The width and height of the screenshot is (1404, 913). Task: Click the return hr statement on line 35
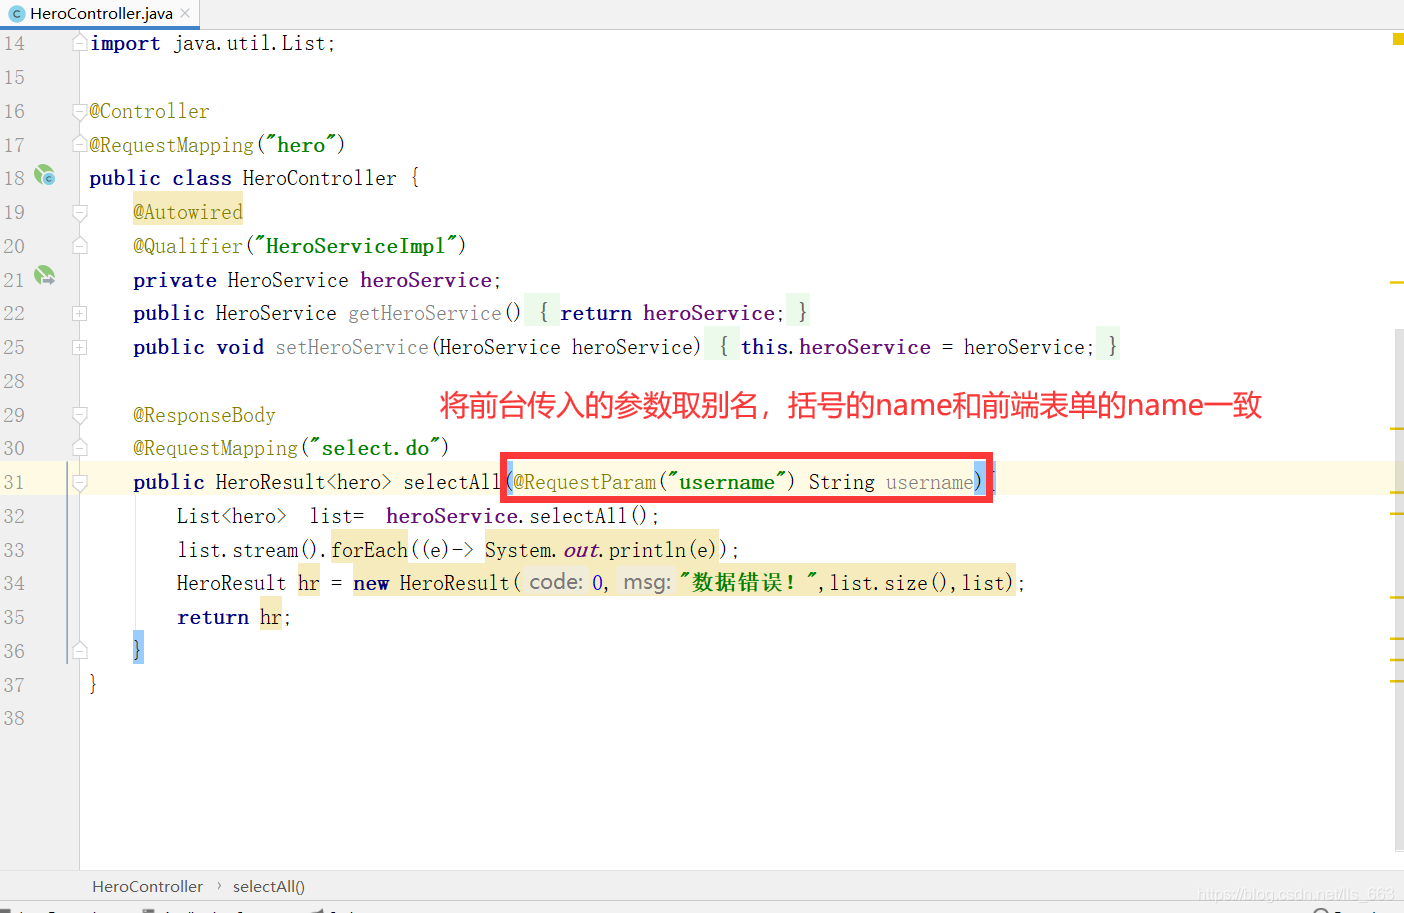point(233,617)
